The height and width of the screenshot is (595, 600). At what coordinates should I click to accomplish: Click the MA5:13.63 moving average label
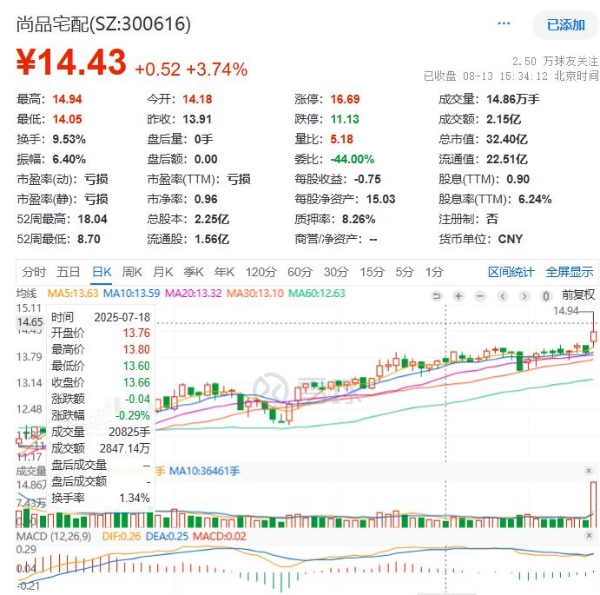tap(73, 293)
